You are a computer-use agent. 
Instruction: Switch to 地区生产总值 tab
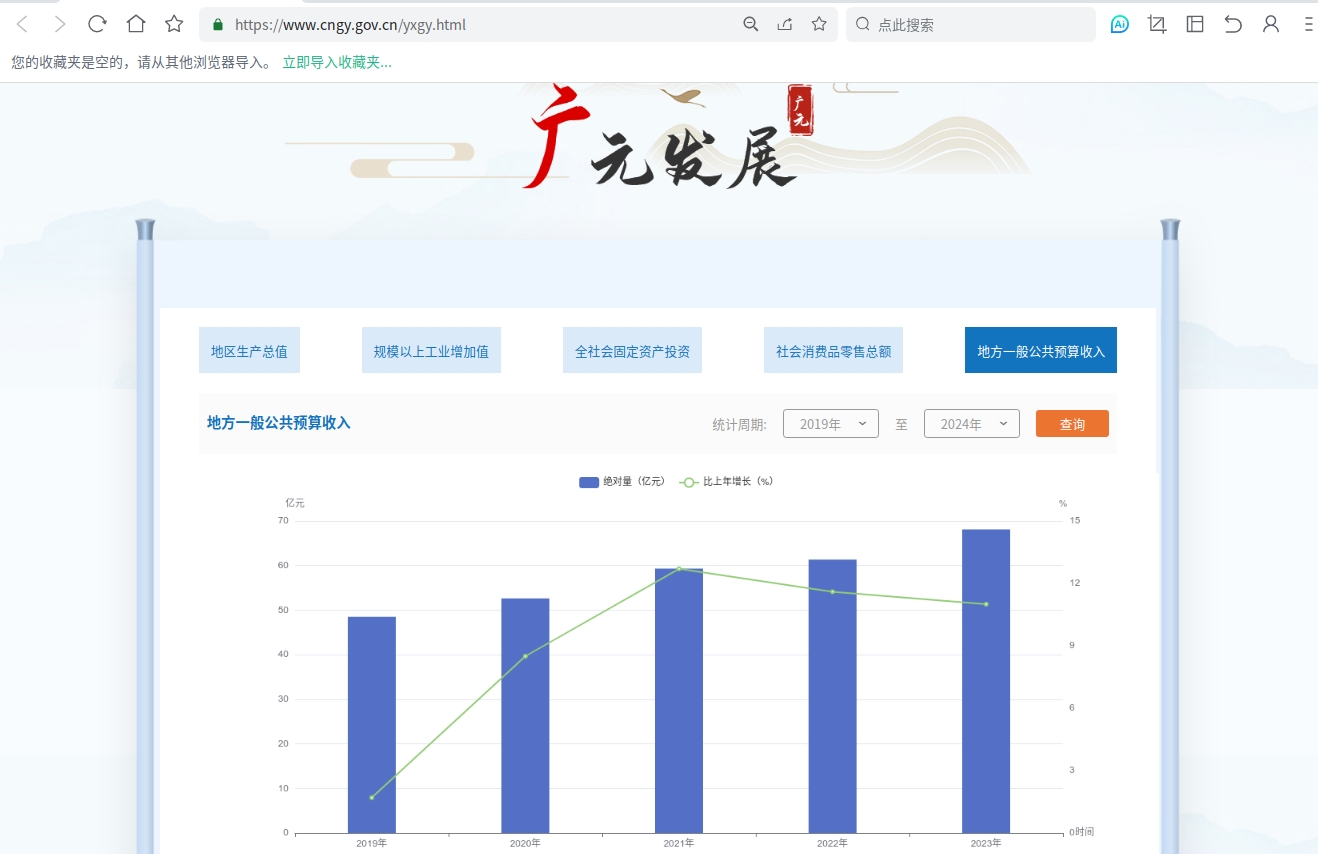[249, 351]
